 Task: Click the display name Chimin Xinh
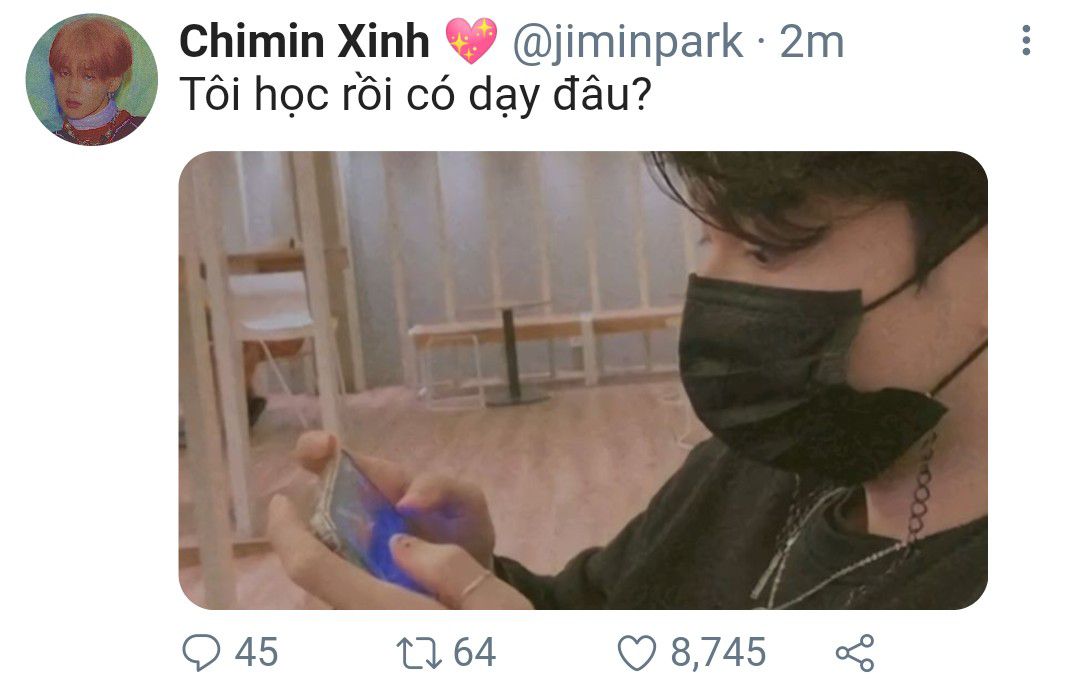point(304,41)
